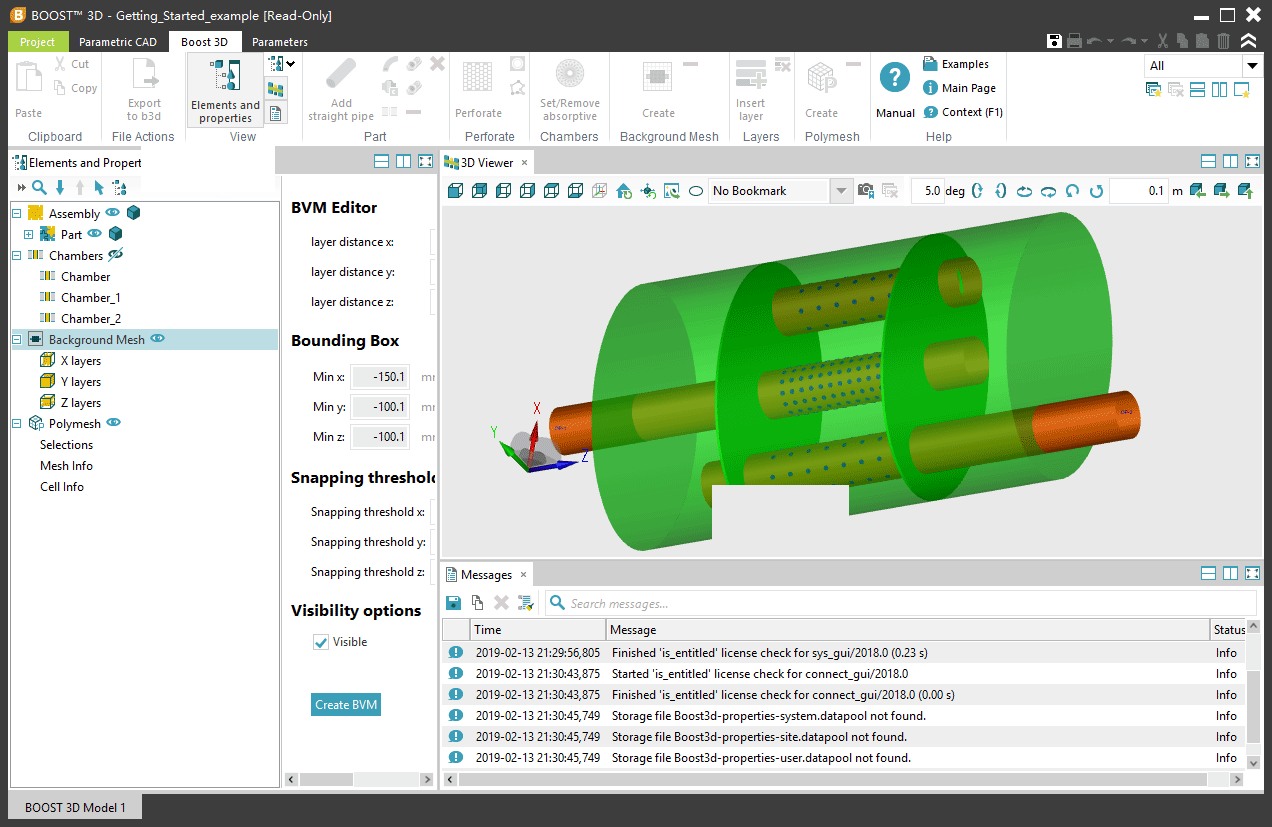This screenshot has width=1272, height=827.
Task: Click the Messages vertical scrollbar
Action: point(1254,705)
